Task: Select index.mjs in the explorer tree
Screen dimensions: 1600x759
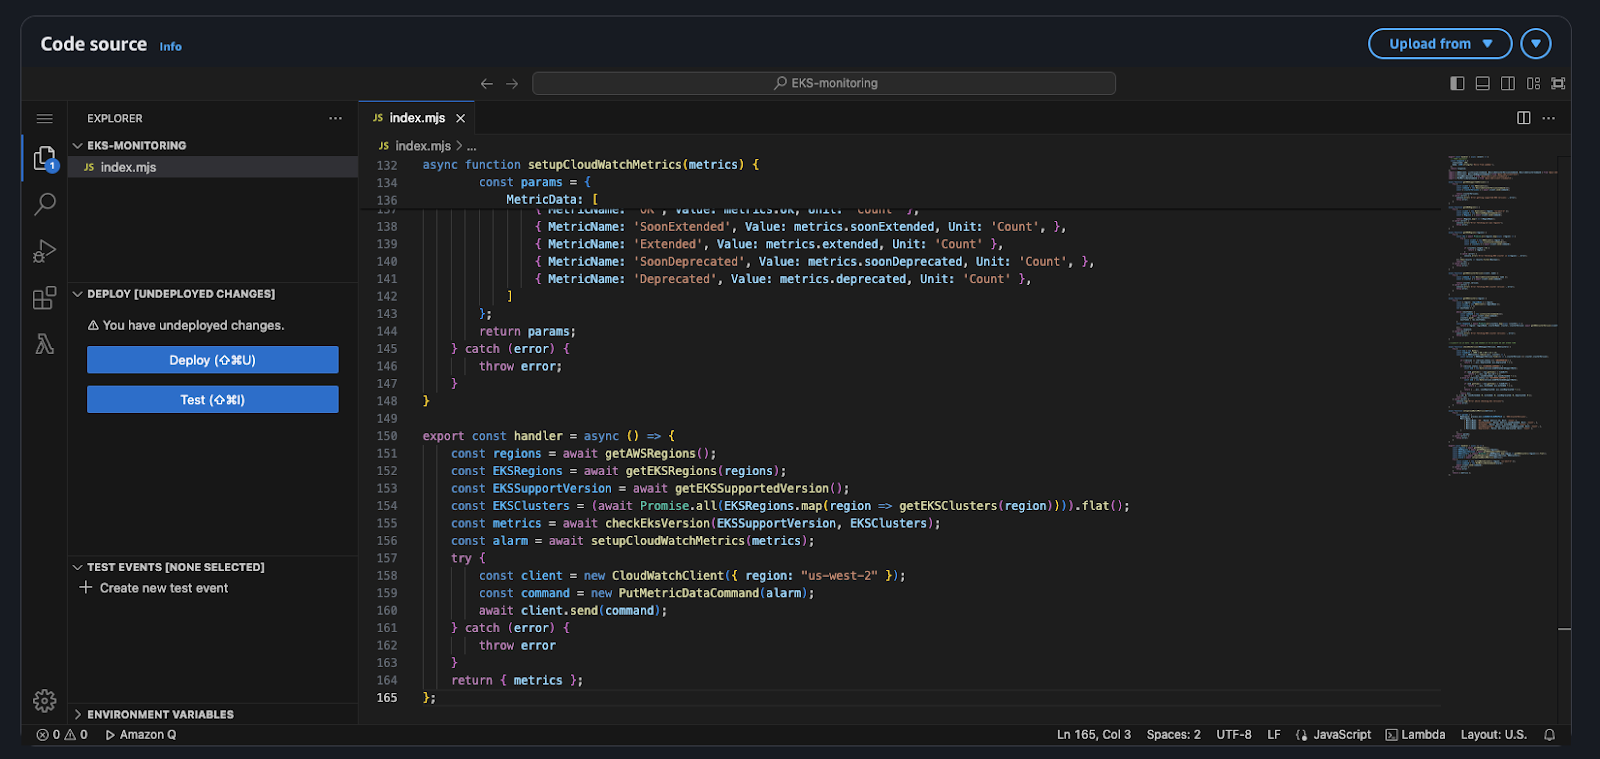Action: pos(213,167)
